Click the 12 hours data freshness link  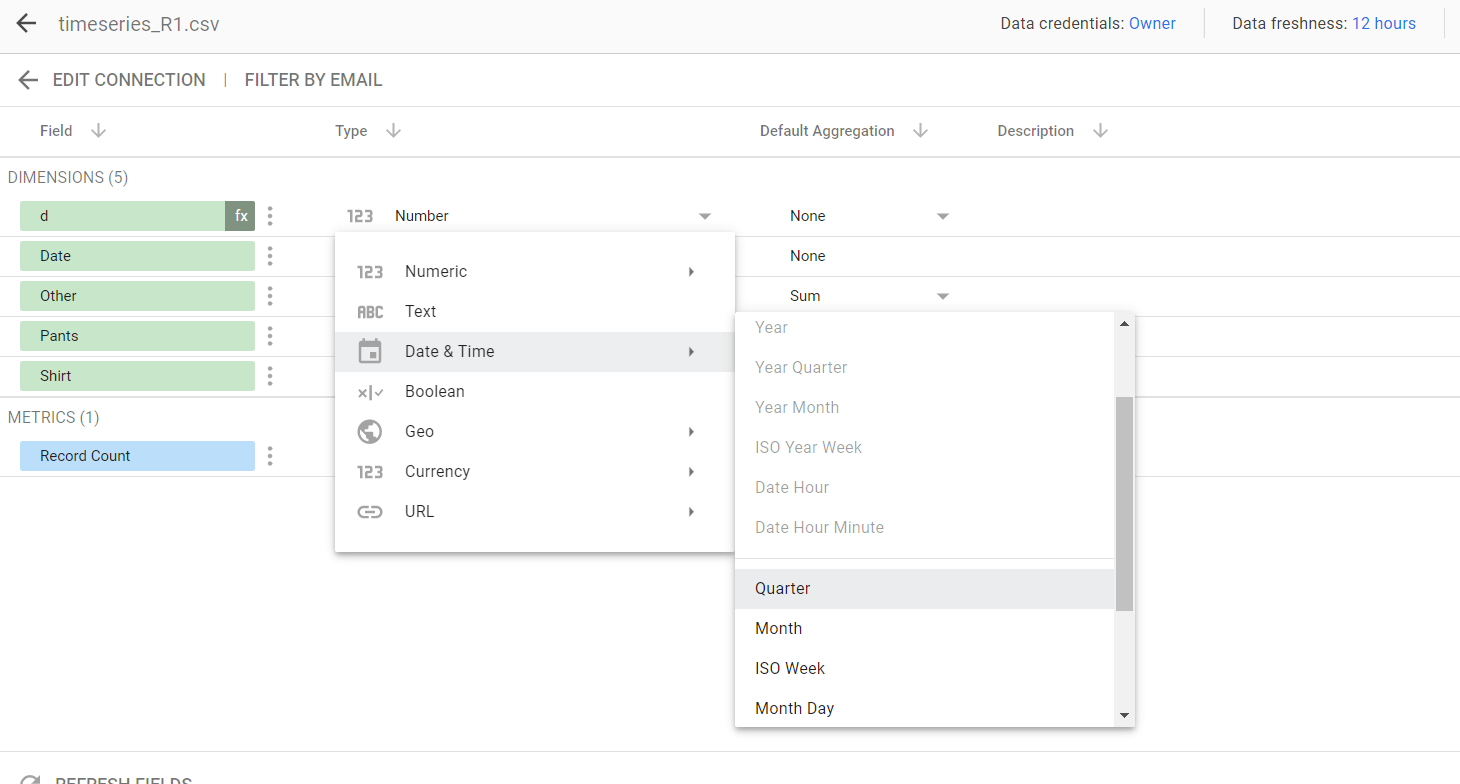[1383, 24]
